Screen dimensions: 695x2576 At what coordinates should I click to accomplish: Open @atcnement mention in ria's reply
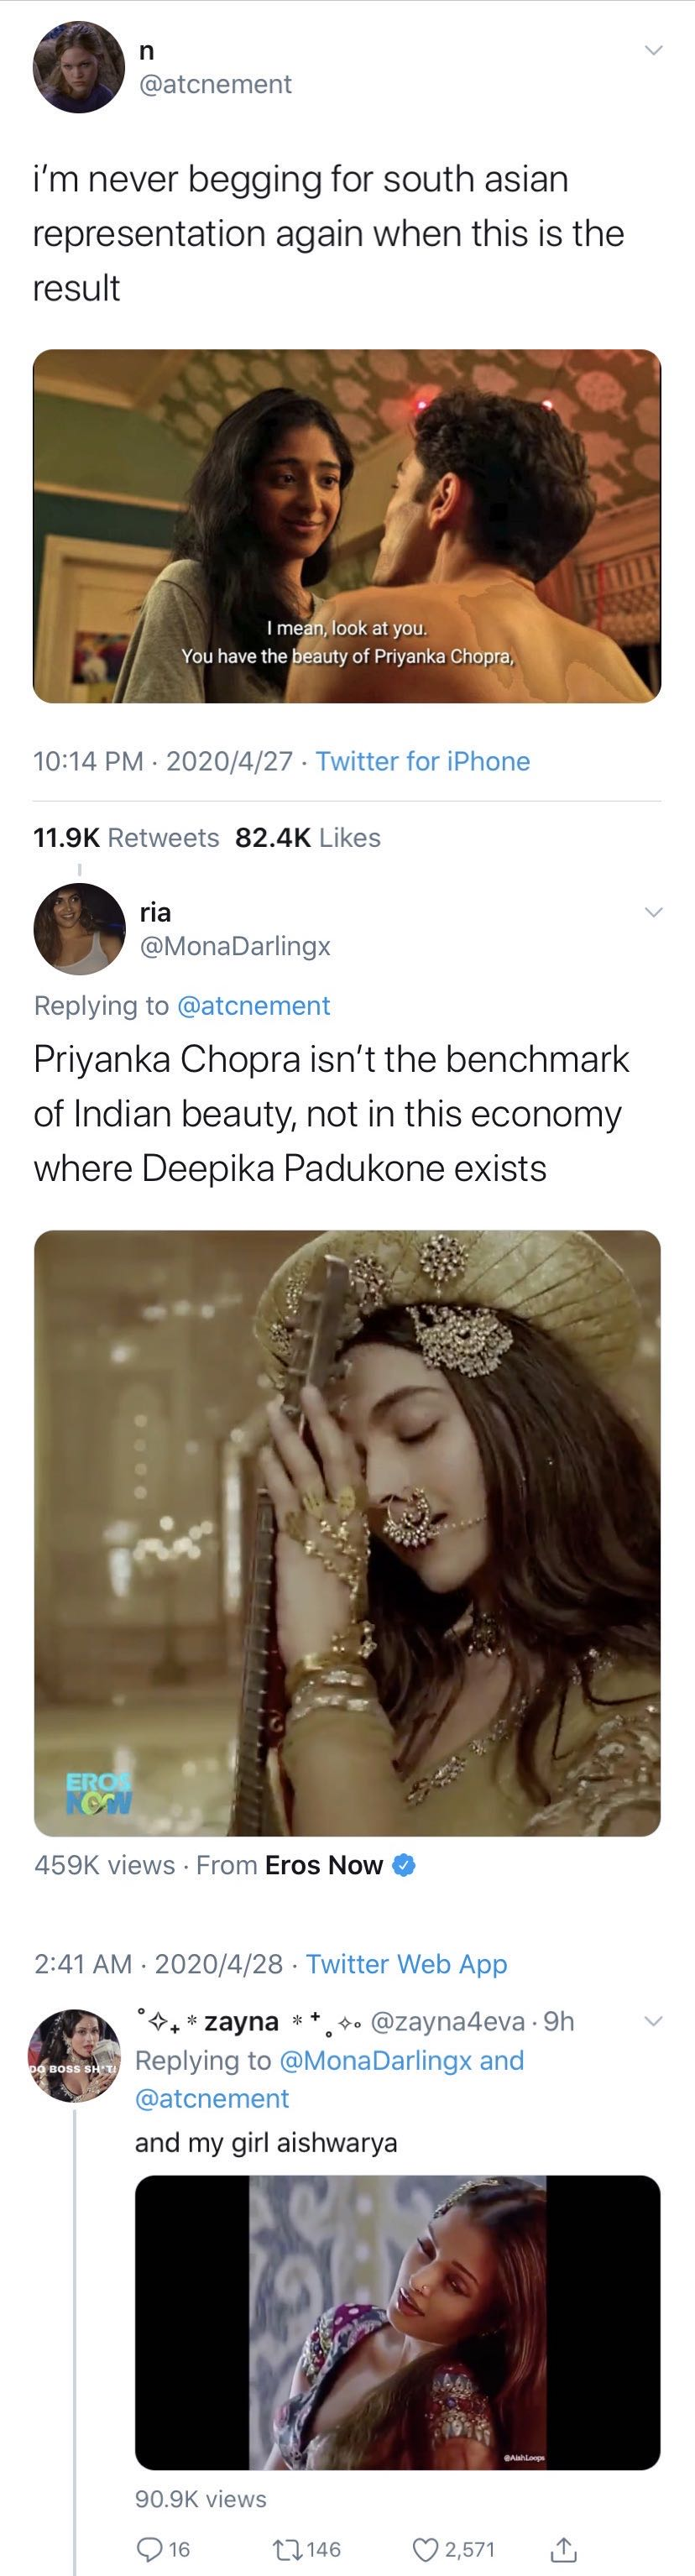coord(253,1006)
